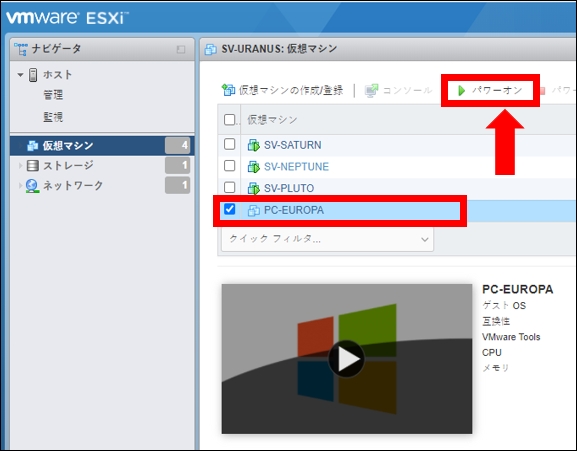Click the SV-URANUS: 仮想マシン title
The width and height of the screenshot is (577, 451).
[279, 49]
